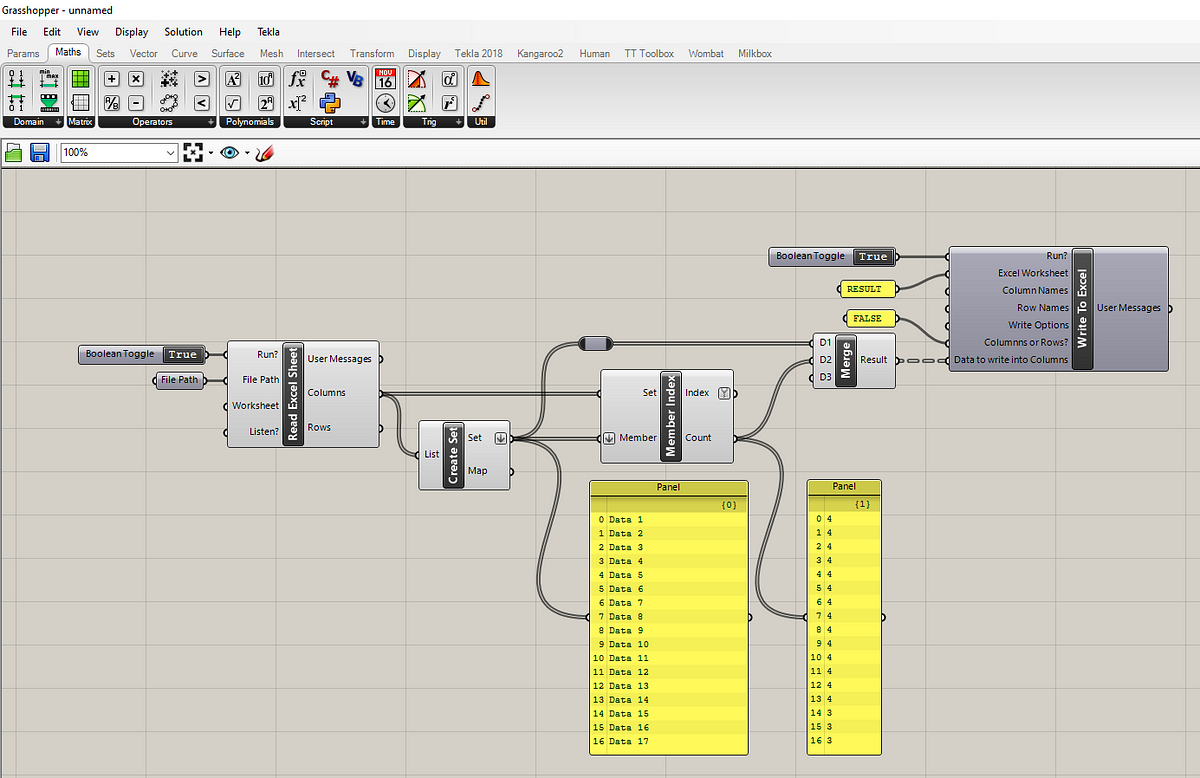Add a C# Script component

[x=330, y=78]
